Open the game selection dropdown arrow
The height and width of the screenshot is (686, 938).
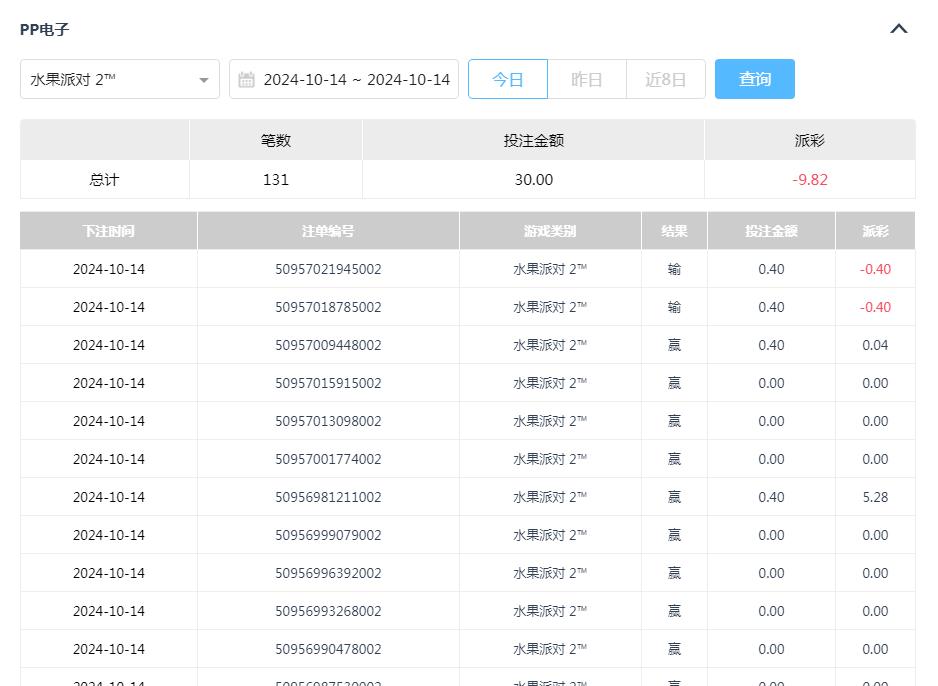pyautogui.click(x=204, y=79)
